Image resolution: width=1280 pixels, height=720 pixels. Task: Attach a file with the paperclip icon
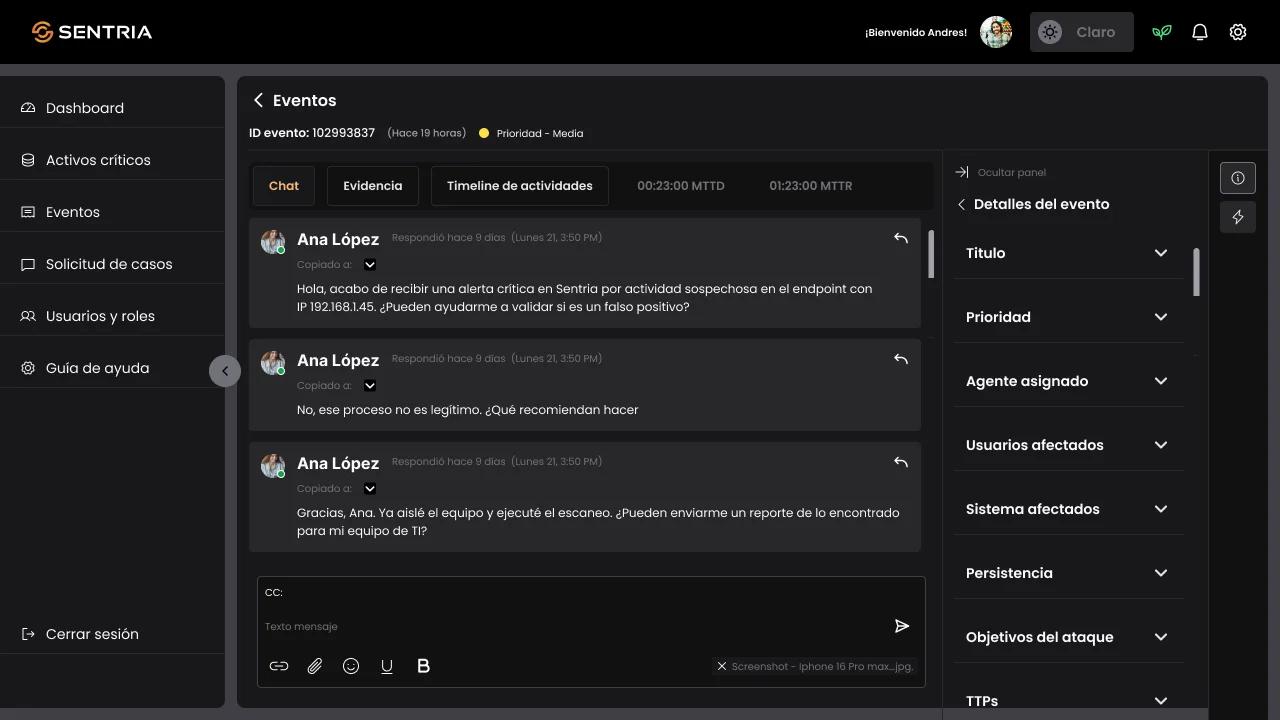click(315, 666)
